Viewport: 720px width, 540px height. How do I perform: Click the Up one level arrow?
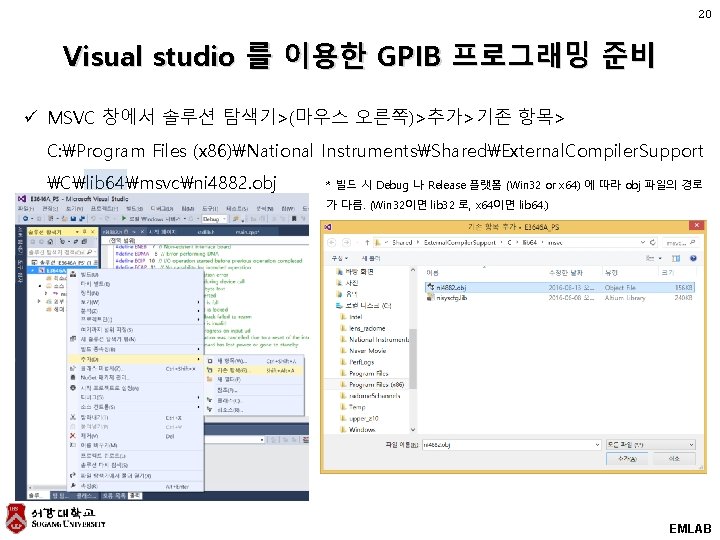click(x=367, y=242)
